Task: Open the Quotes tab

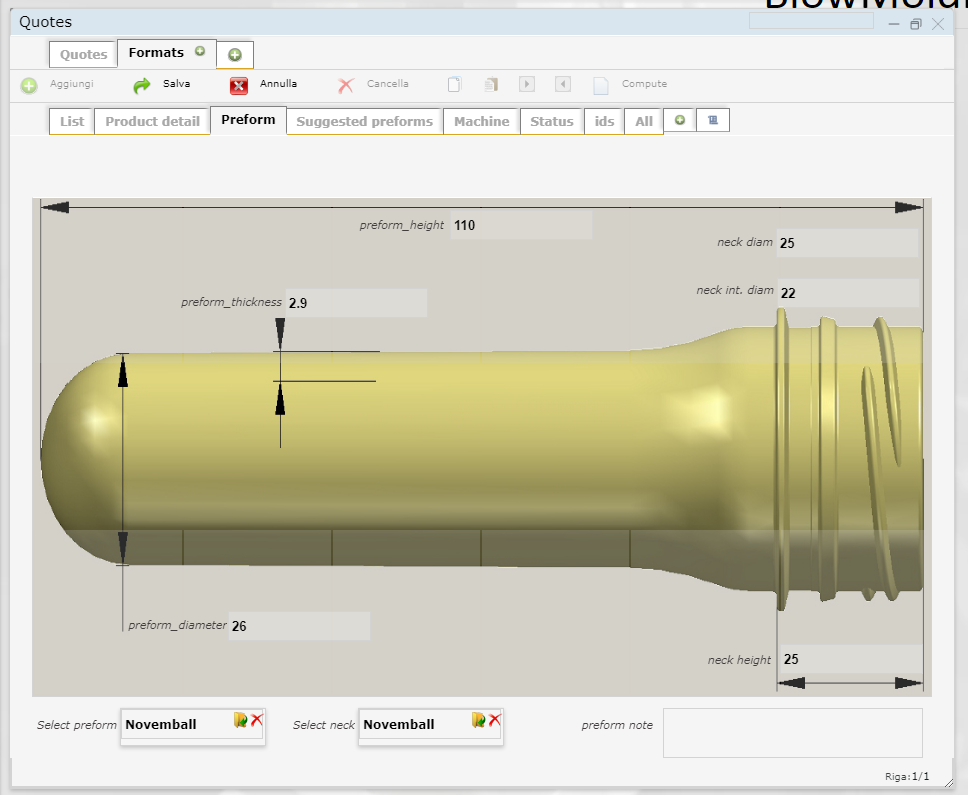Action: click(x=83, y=54)
